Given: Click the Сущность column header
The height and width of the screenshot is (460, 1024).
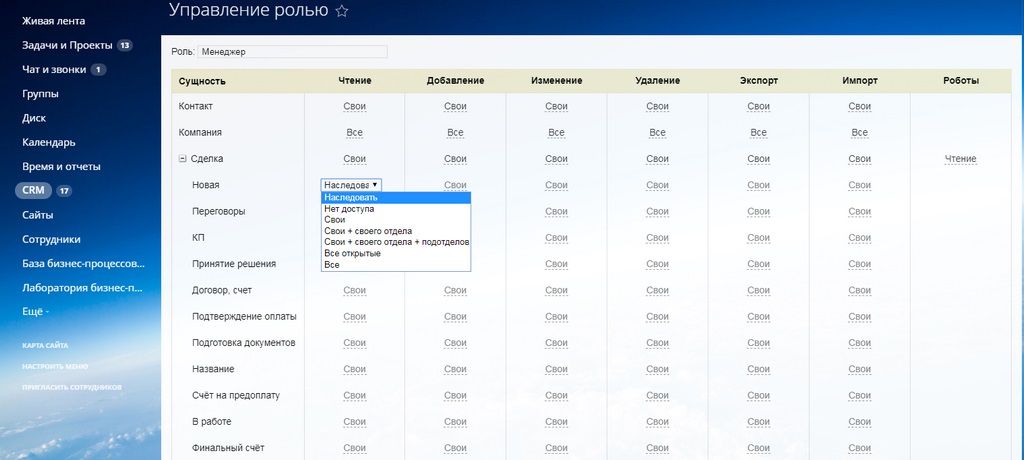Looking at the screenshot, I should tap(202, 81).
